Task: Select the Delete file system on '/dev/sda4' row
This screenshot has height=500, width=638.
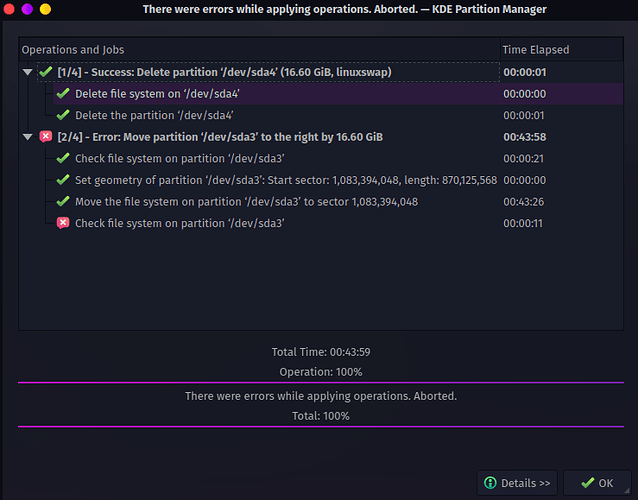Action: 338,94
